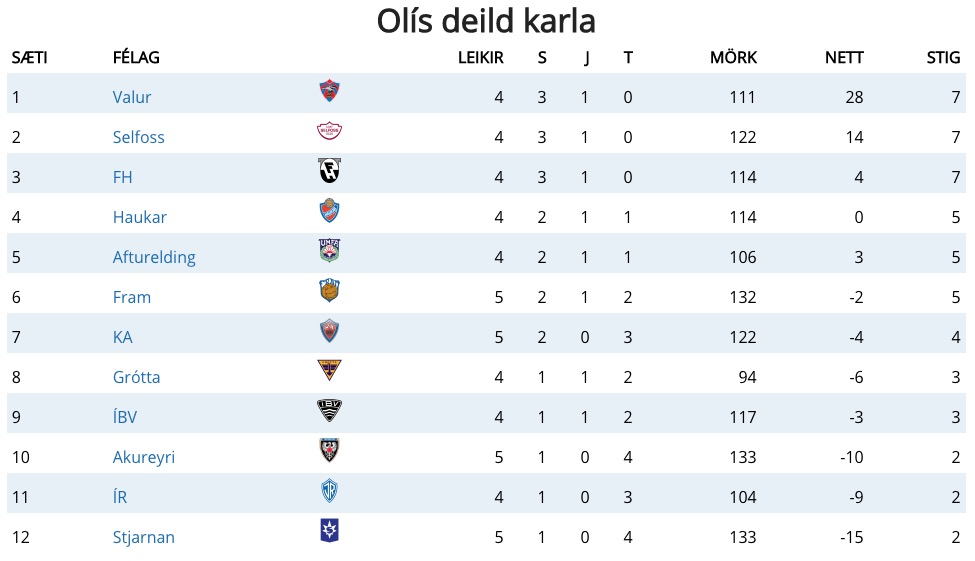Click the ÍBV club crest

[x=329, y=410]
